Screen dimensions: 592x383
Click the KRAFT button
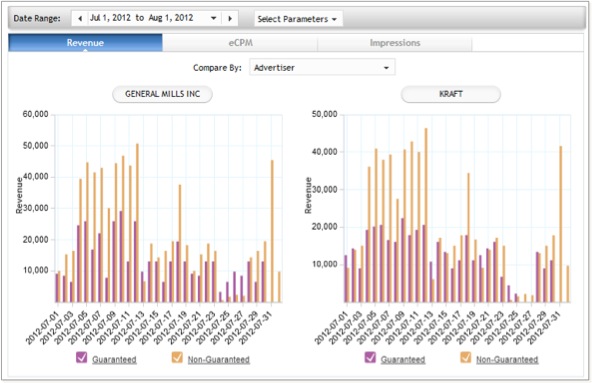[451, 94]
